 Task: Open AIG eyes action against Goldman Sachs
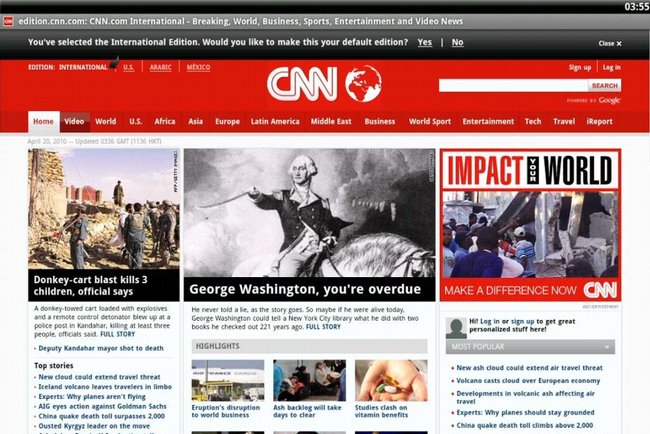click(102, 406)
